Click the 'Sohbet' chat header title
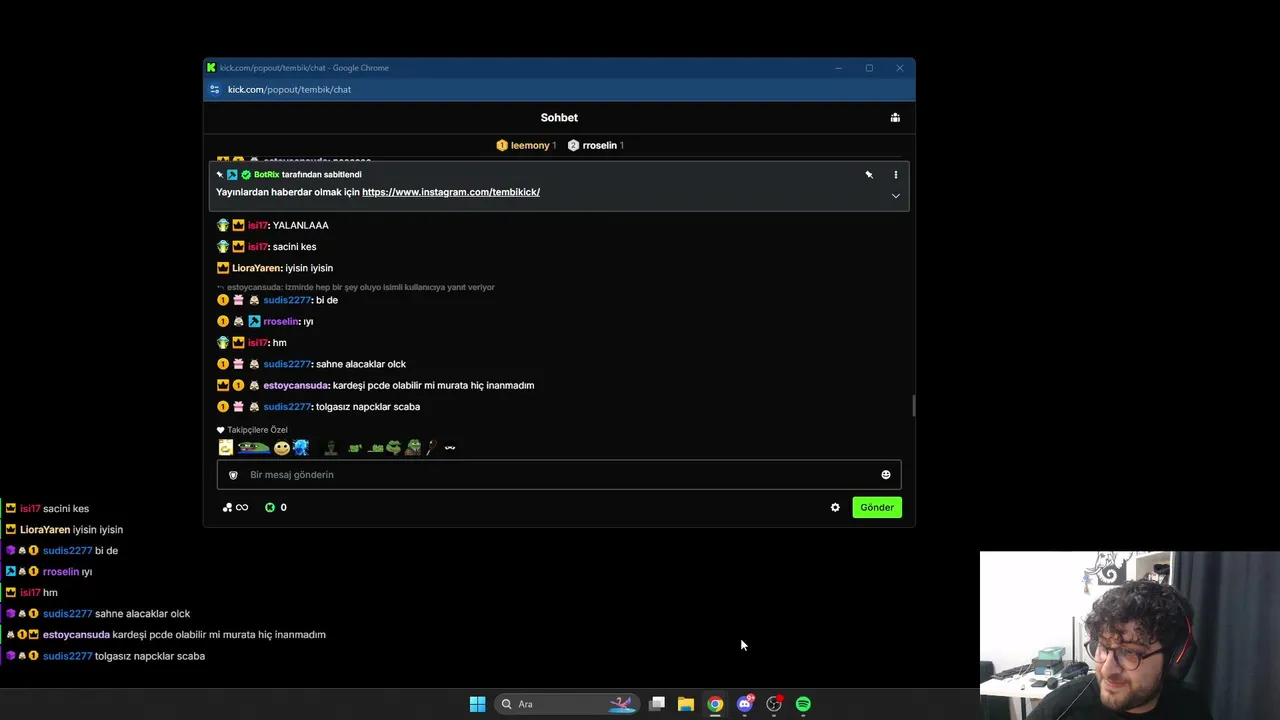 tap(559, 118)
